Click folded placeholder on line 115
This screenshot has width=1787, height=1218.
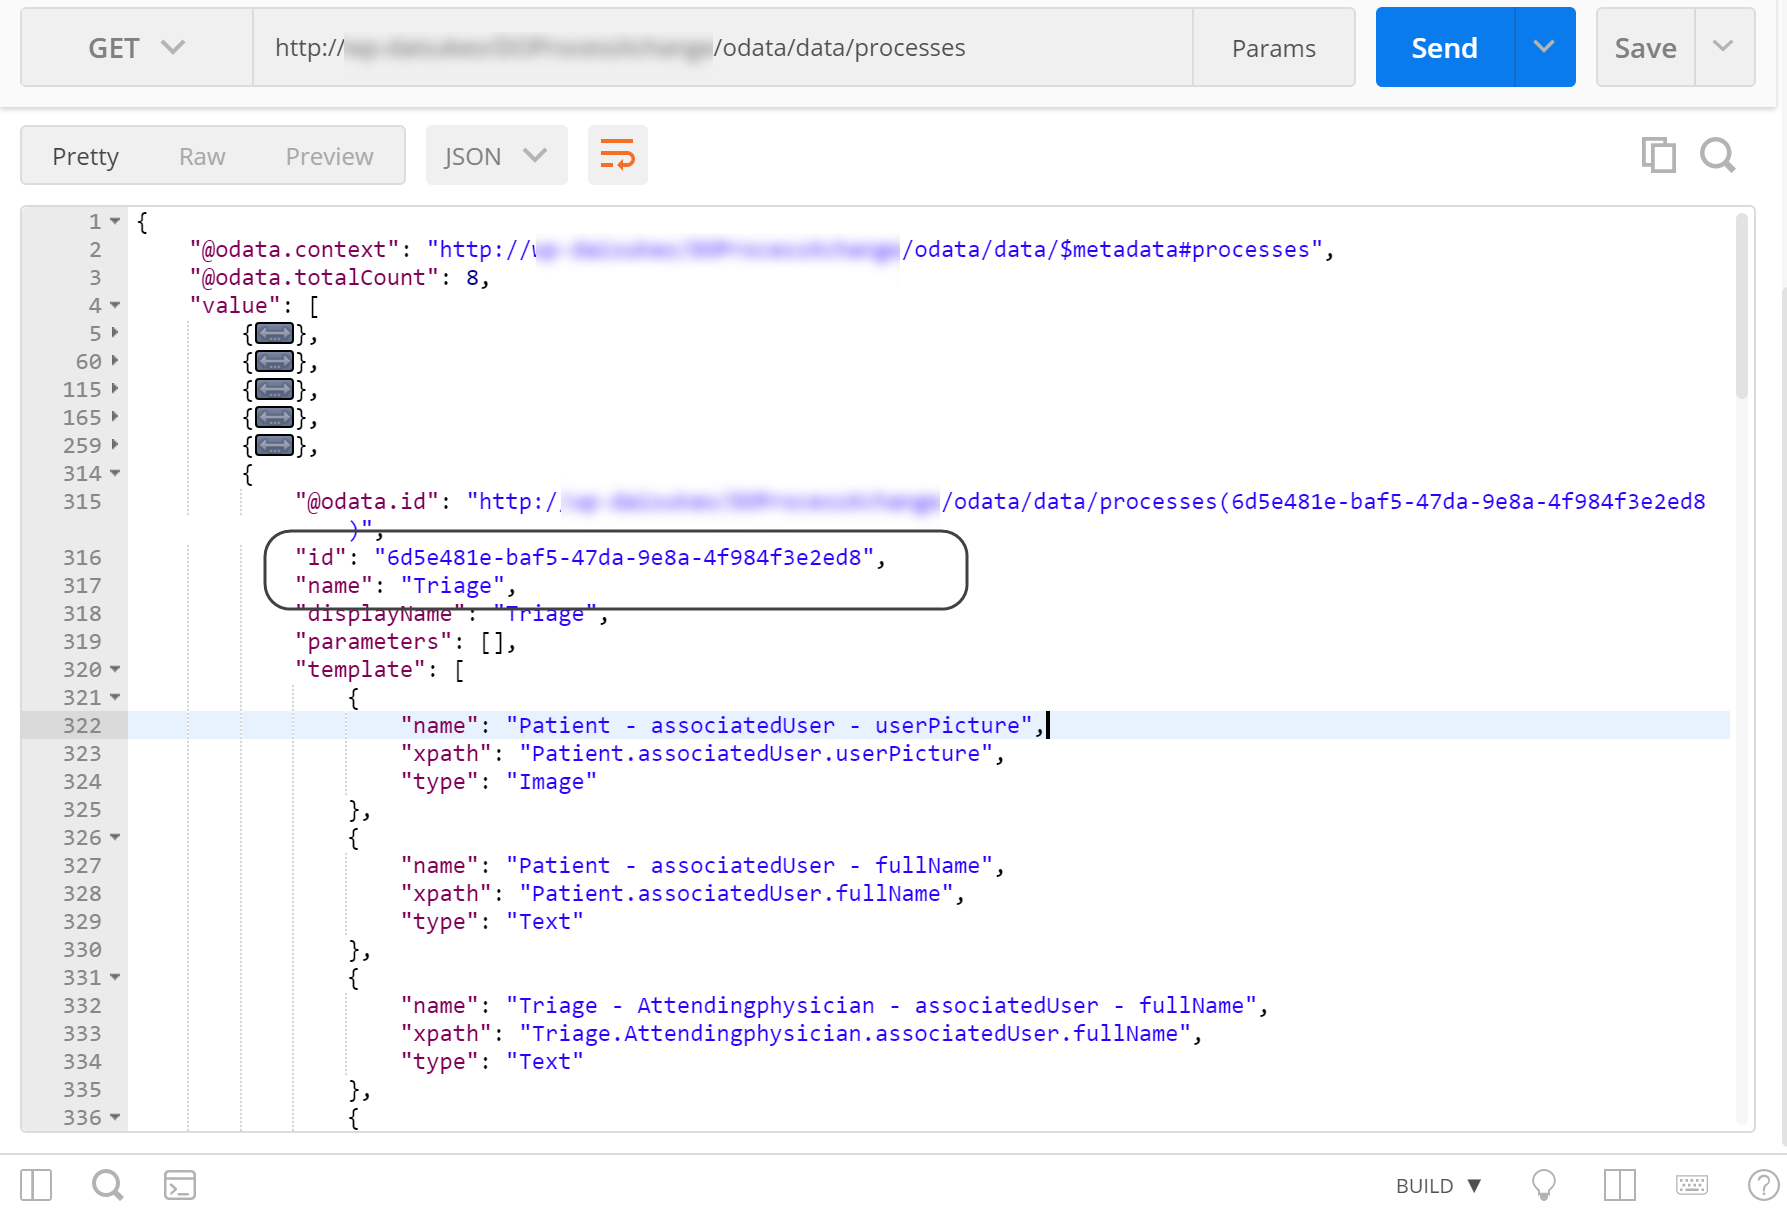click(x=275, y=389)
